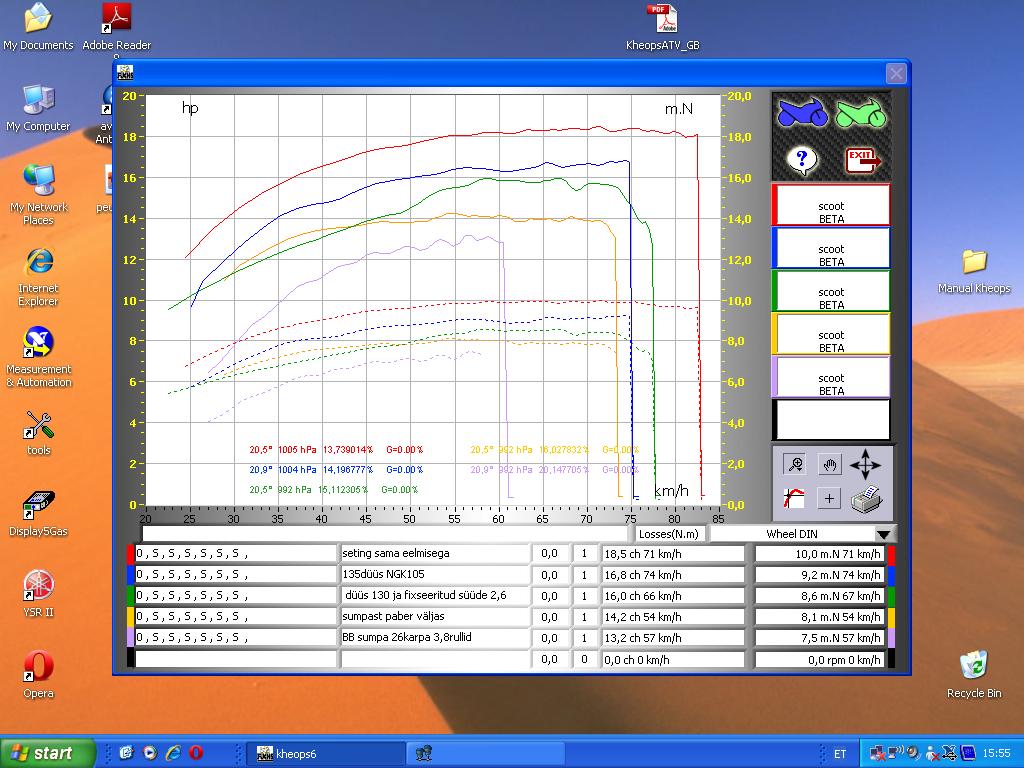This screenshot has height=768, width=1024.
Task: Click the 'BB sumpa 26karpa 3,8rullid' field
Action: point(434,637)
